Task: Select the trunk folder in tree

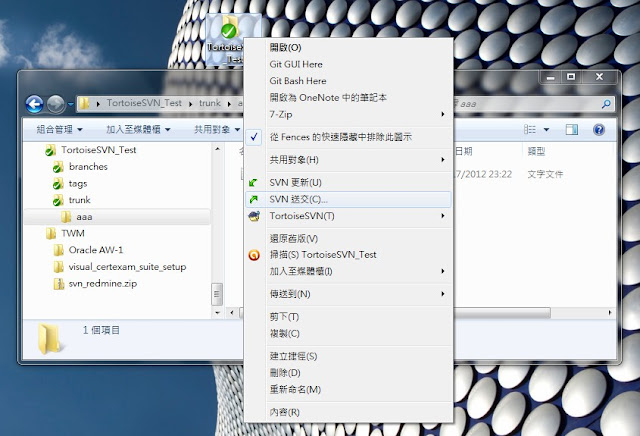Action: (80, 200)
